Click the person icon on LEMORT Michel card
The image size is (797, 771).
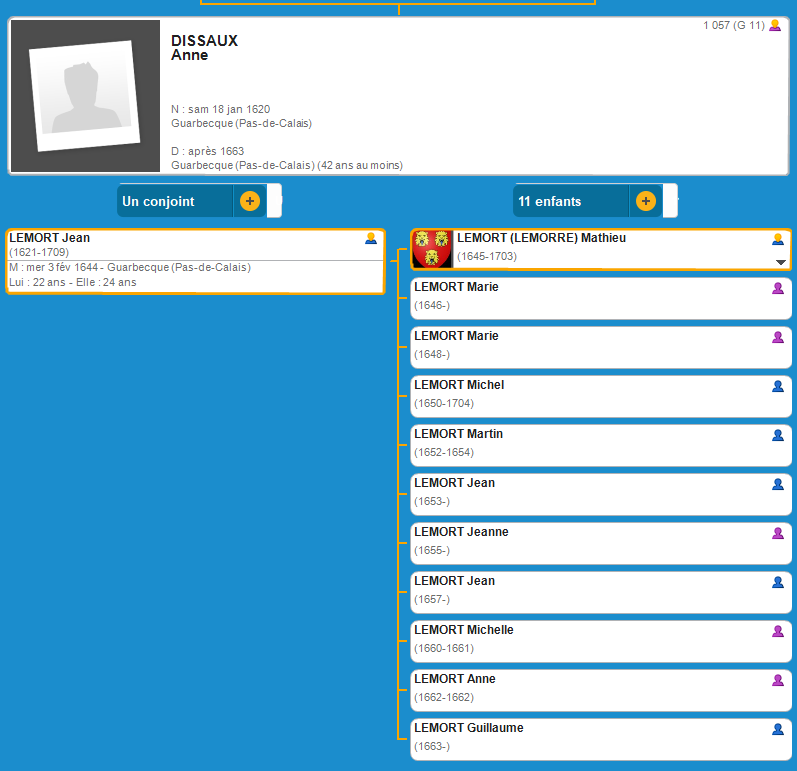coord(777,386)
